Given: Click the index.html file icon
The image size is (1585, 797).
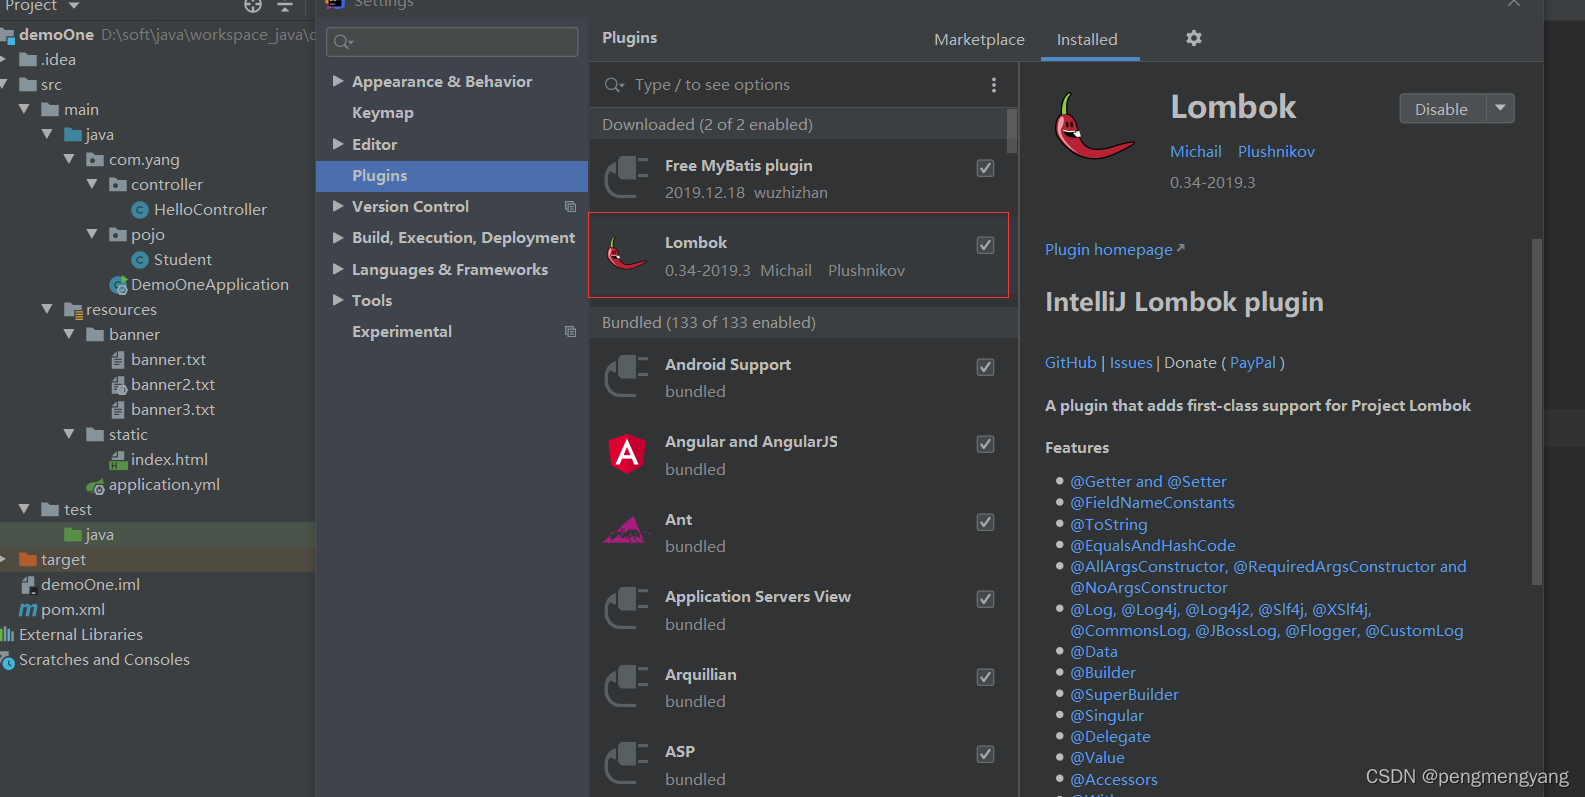Looking at the screenshot, I should point(118,460).
